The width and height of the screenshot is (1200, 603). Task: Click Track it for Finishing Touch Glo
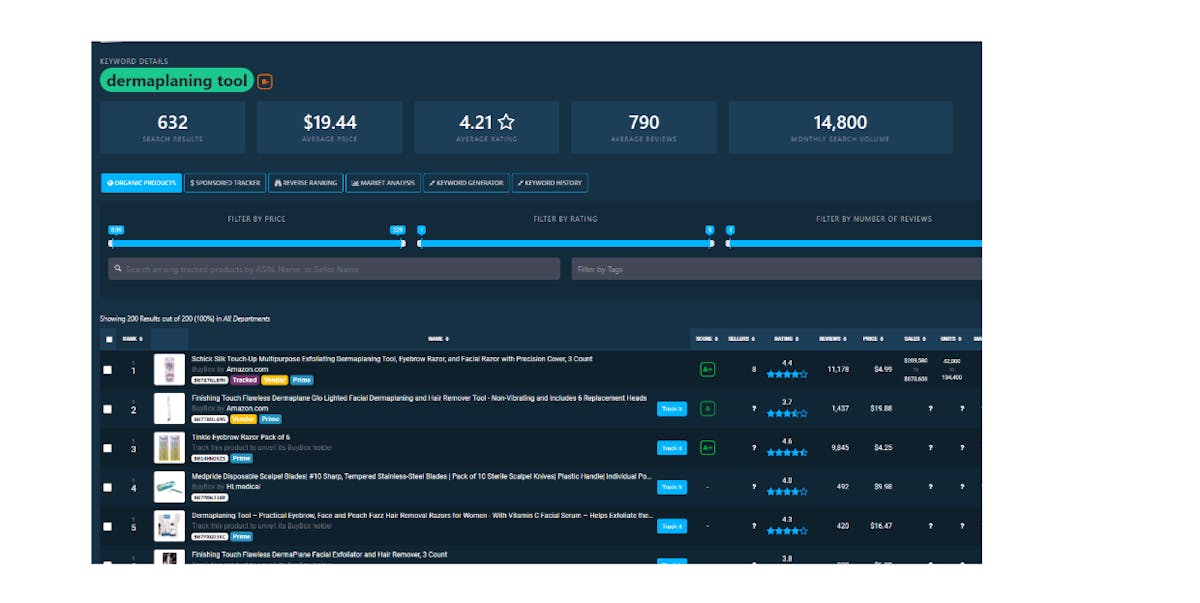pos(672,408)
